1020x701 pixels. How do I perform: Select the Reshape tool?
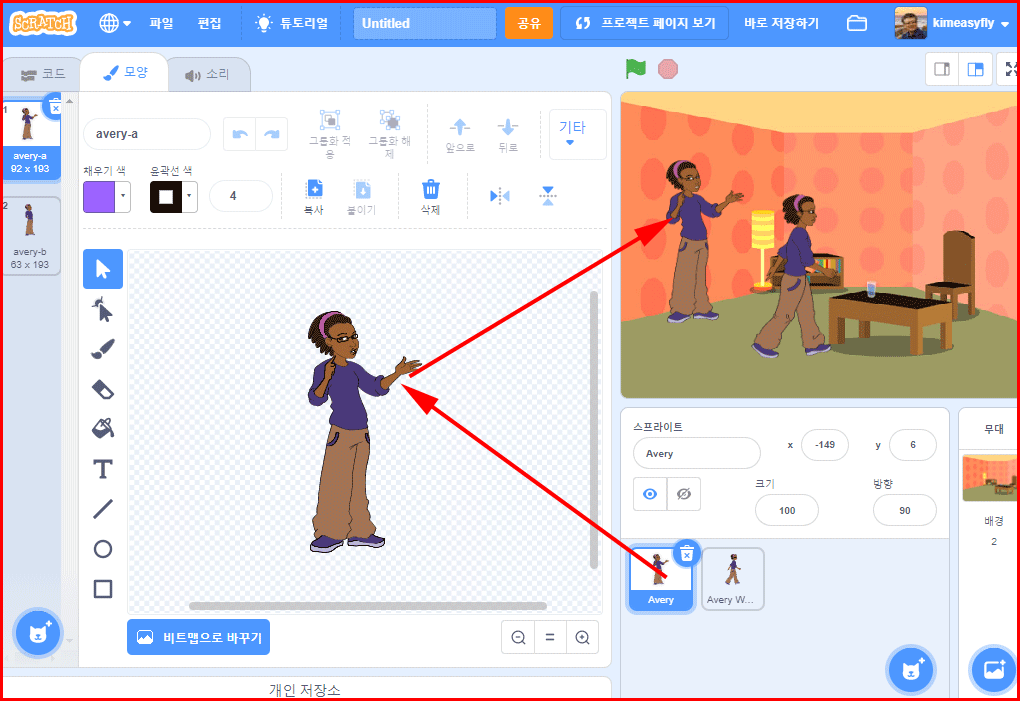tap(103, 310)
